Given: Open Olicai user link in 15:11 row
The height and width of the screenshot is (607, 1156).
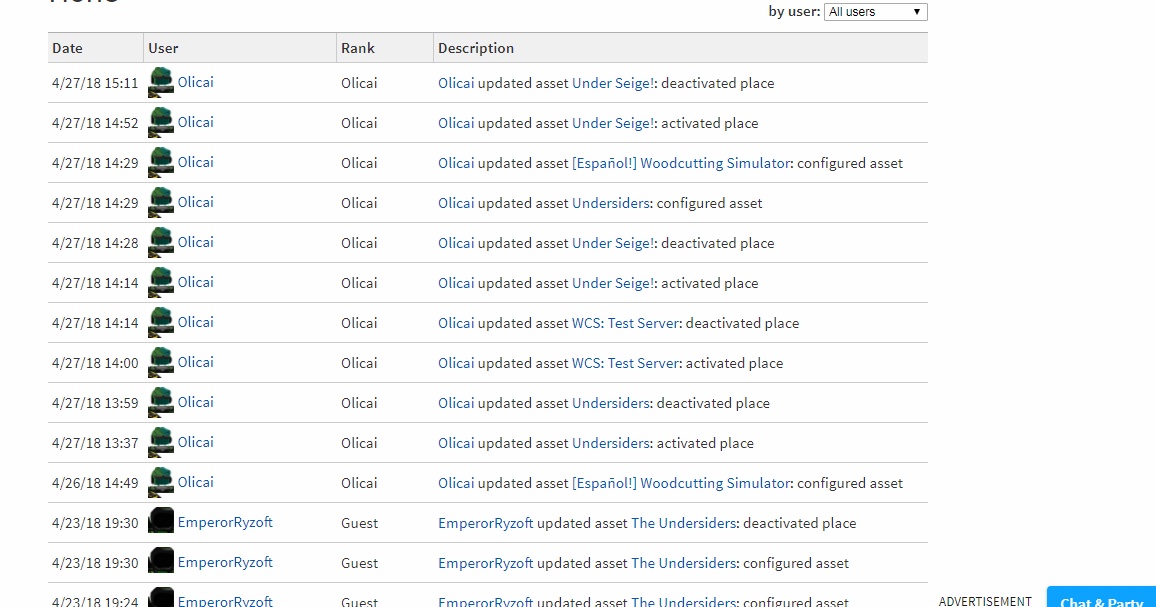Looking at the screenshot, I should click(195, 82).
